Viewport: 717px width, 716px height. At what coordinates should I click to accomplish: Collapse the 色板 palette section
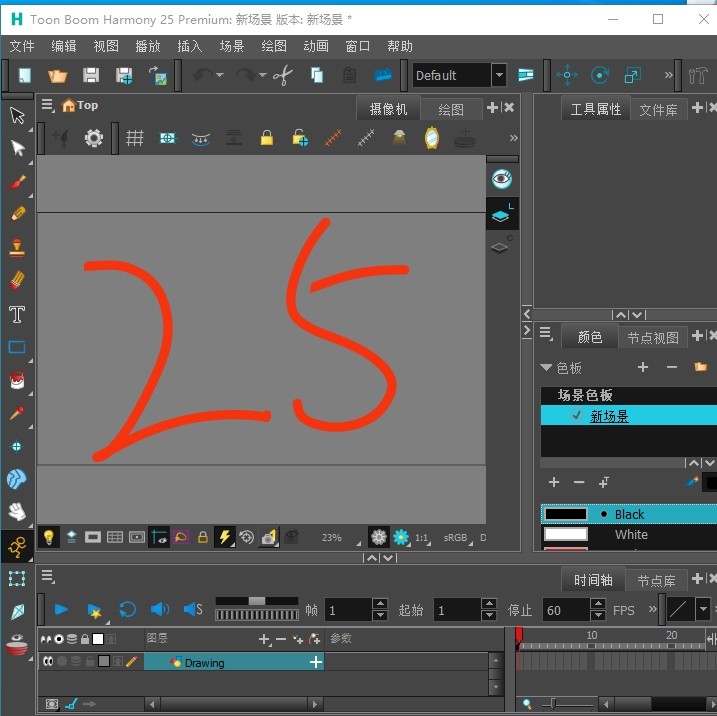tap(546, 367)
